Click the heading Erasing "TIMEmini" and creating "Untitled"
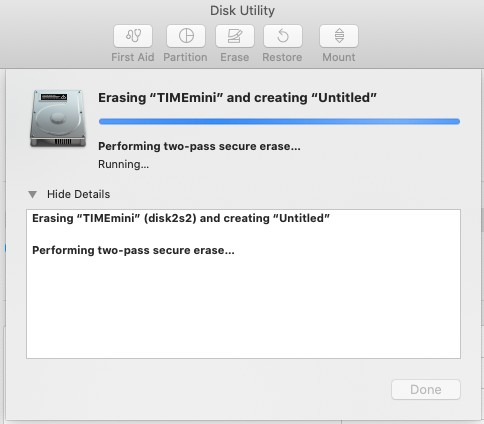This screenshot has width=484, height=424. (x=237, y=98)
